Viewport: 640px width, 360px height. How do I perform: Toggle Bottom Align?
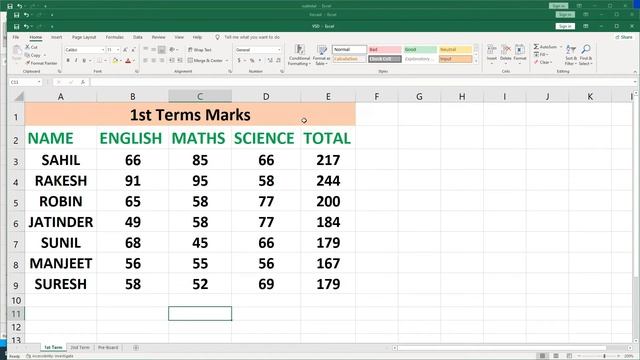162,50
